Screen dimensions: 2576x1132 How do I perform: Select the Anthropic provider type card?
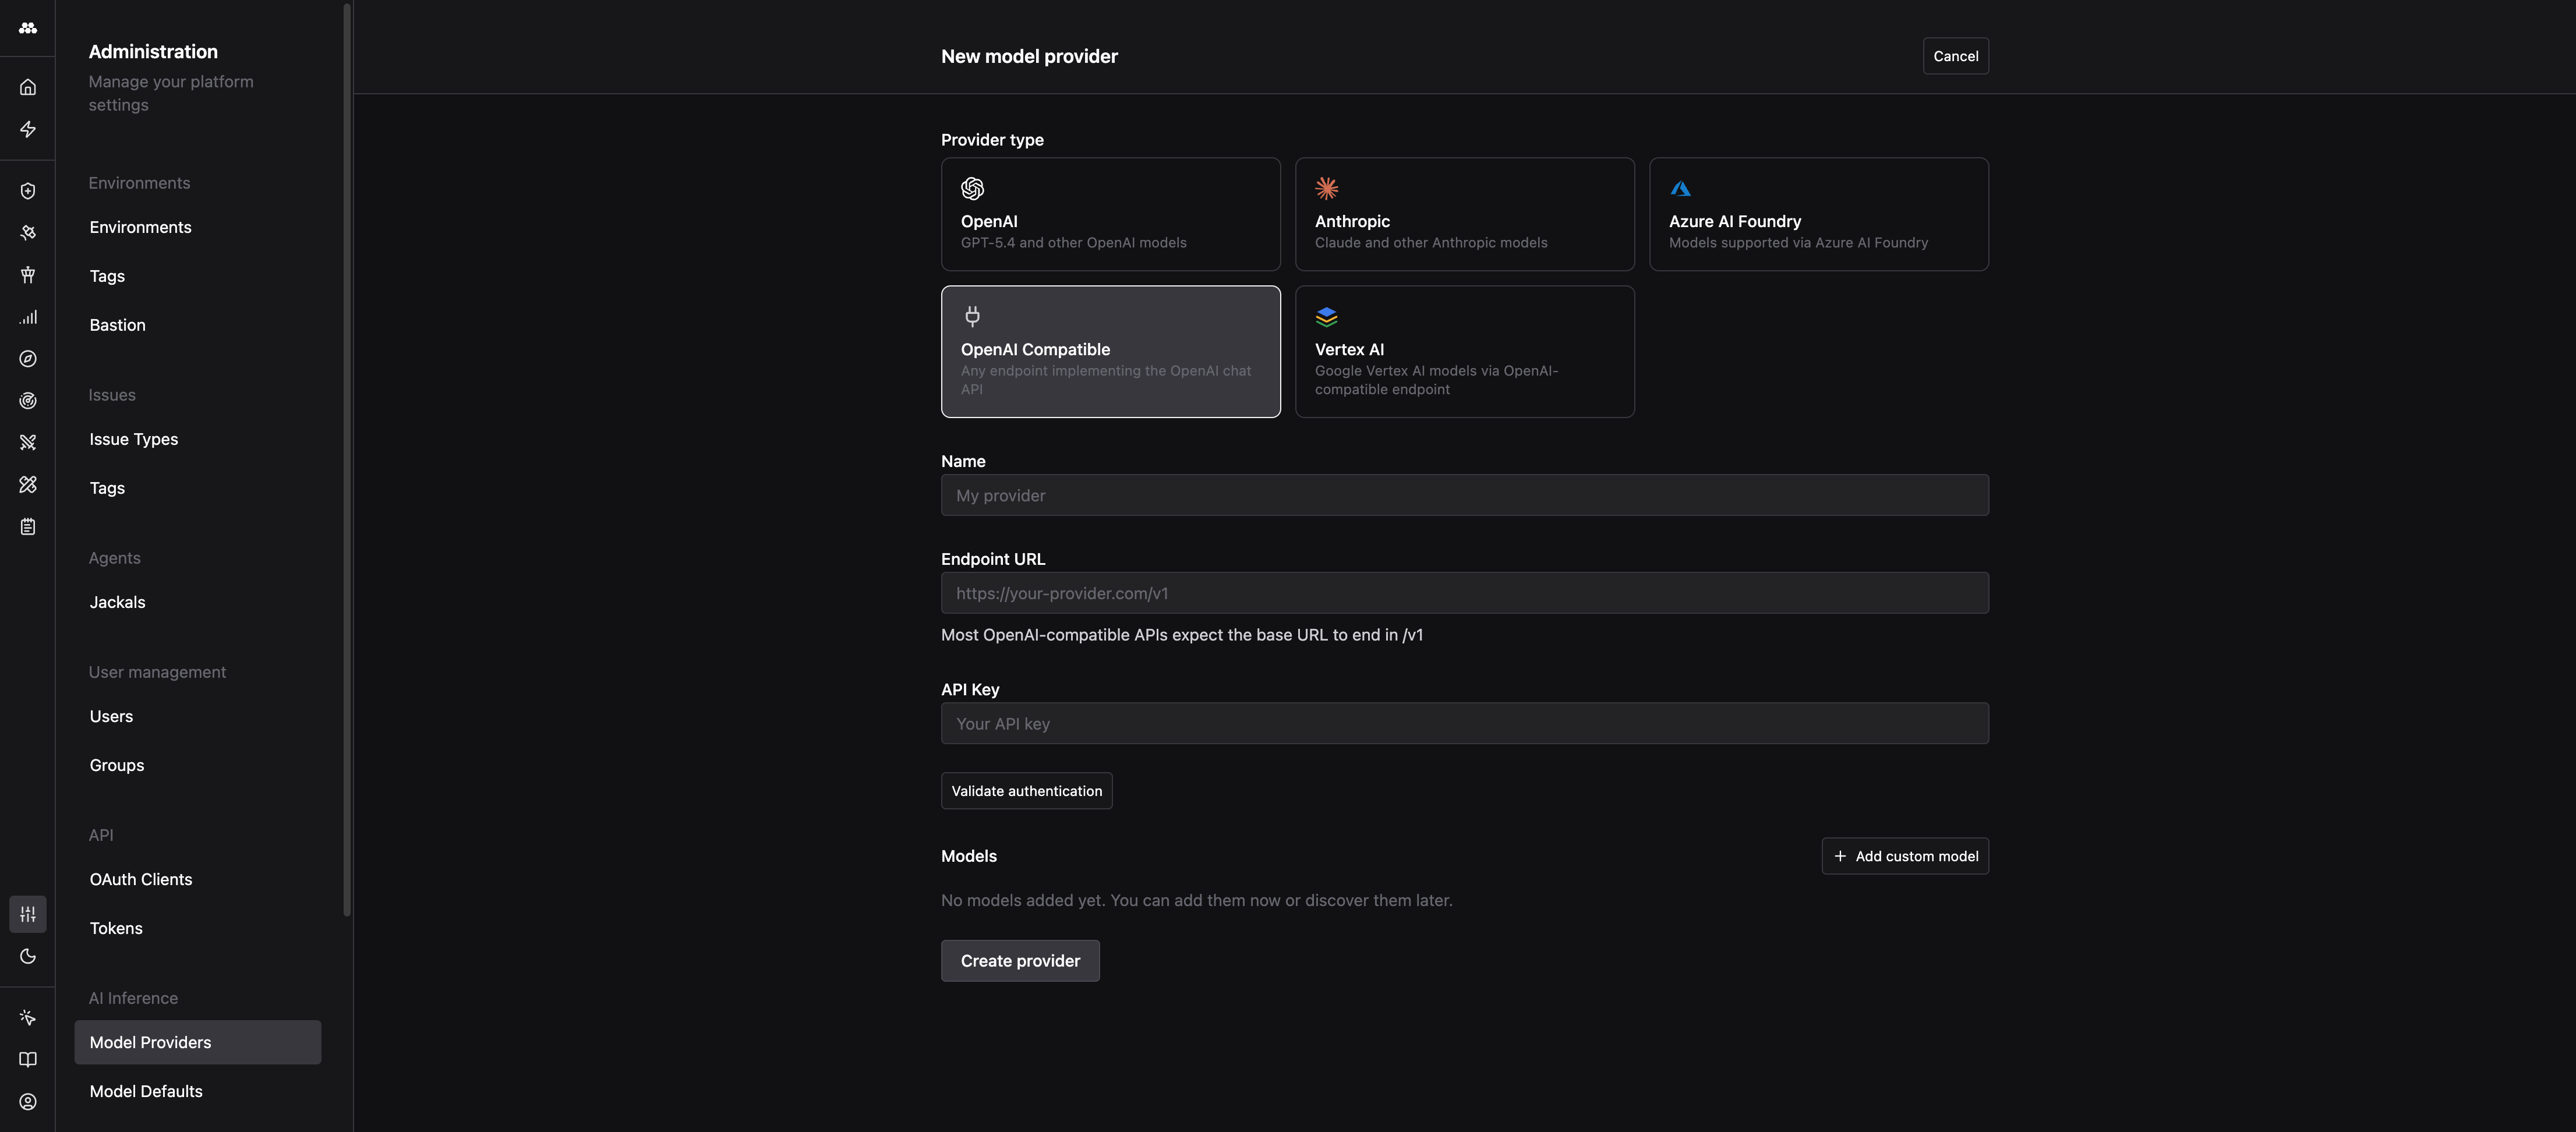(1464, 214)
